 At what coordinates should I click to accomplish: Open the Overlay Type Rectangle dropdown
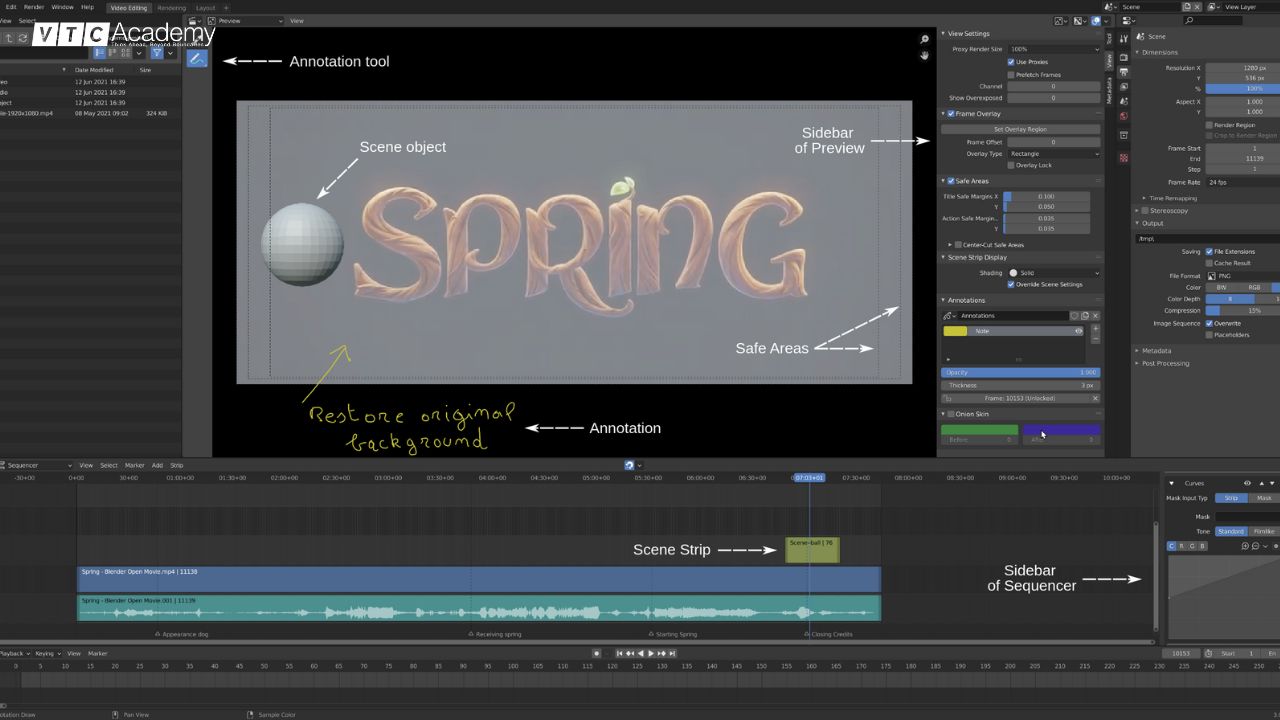1053,154
